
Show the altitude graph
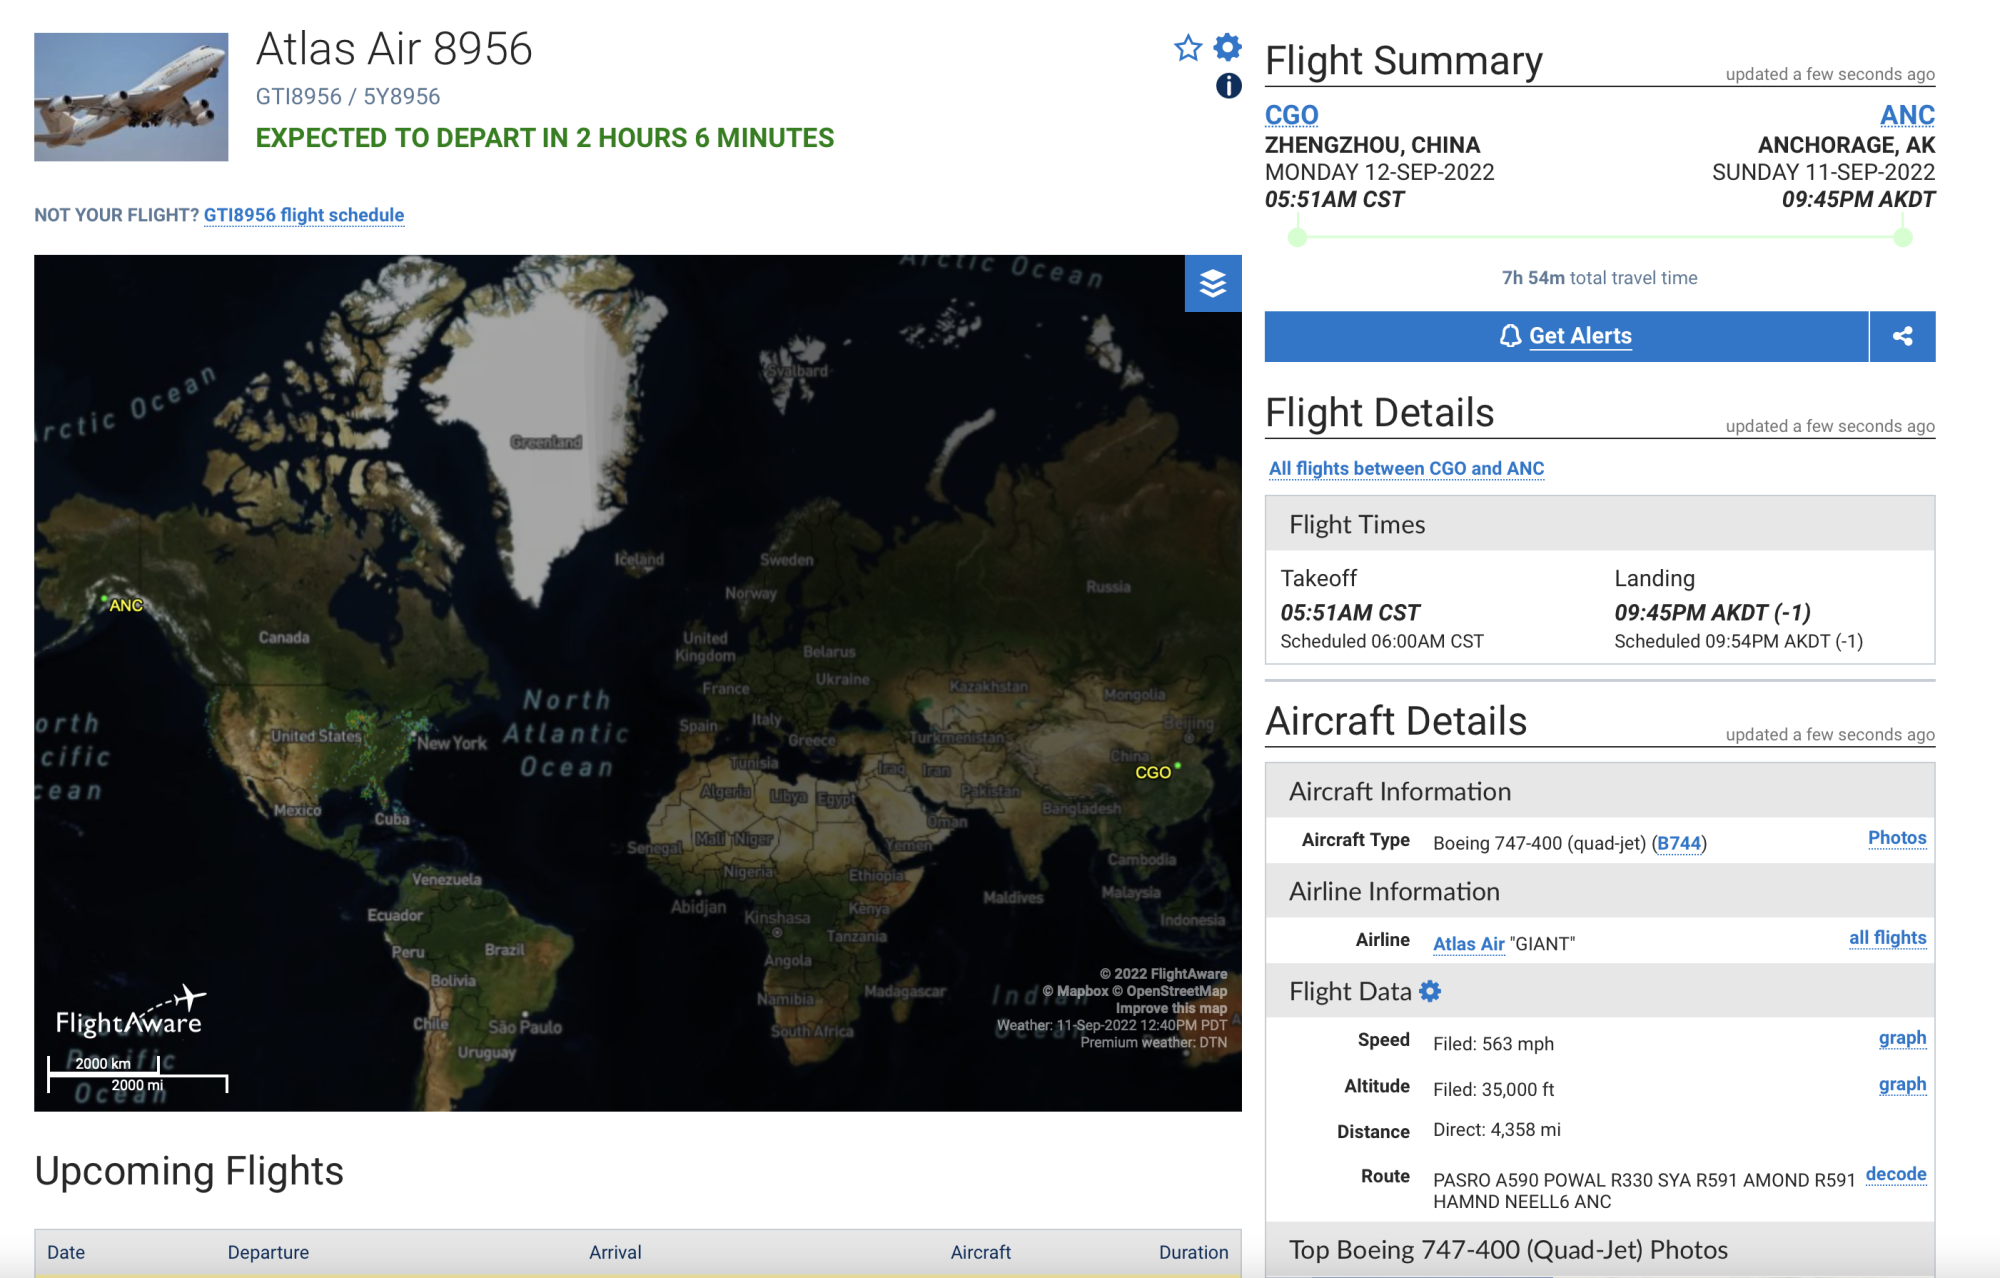(1901, 1084)
